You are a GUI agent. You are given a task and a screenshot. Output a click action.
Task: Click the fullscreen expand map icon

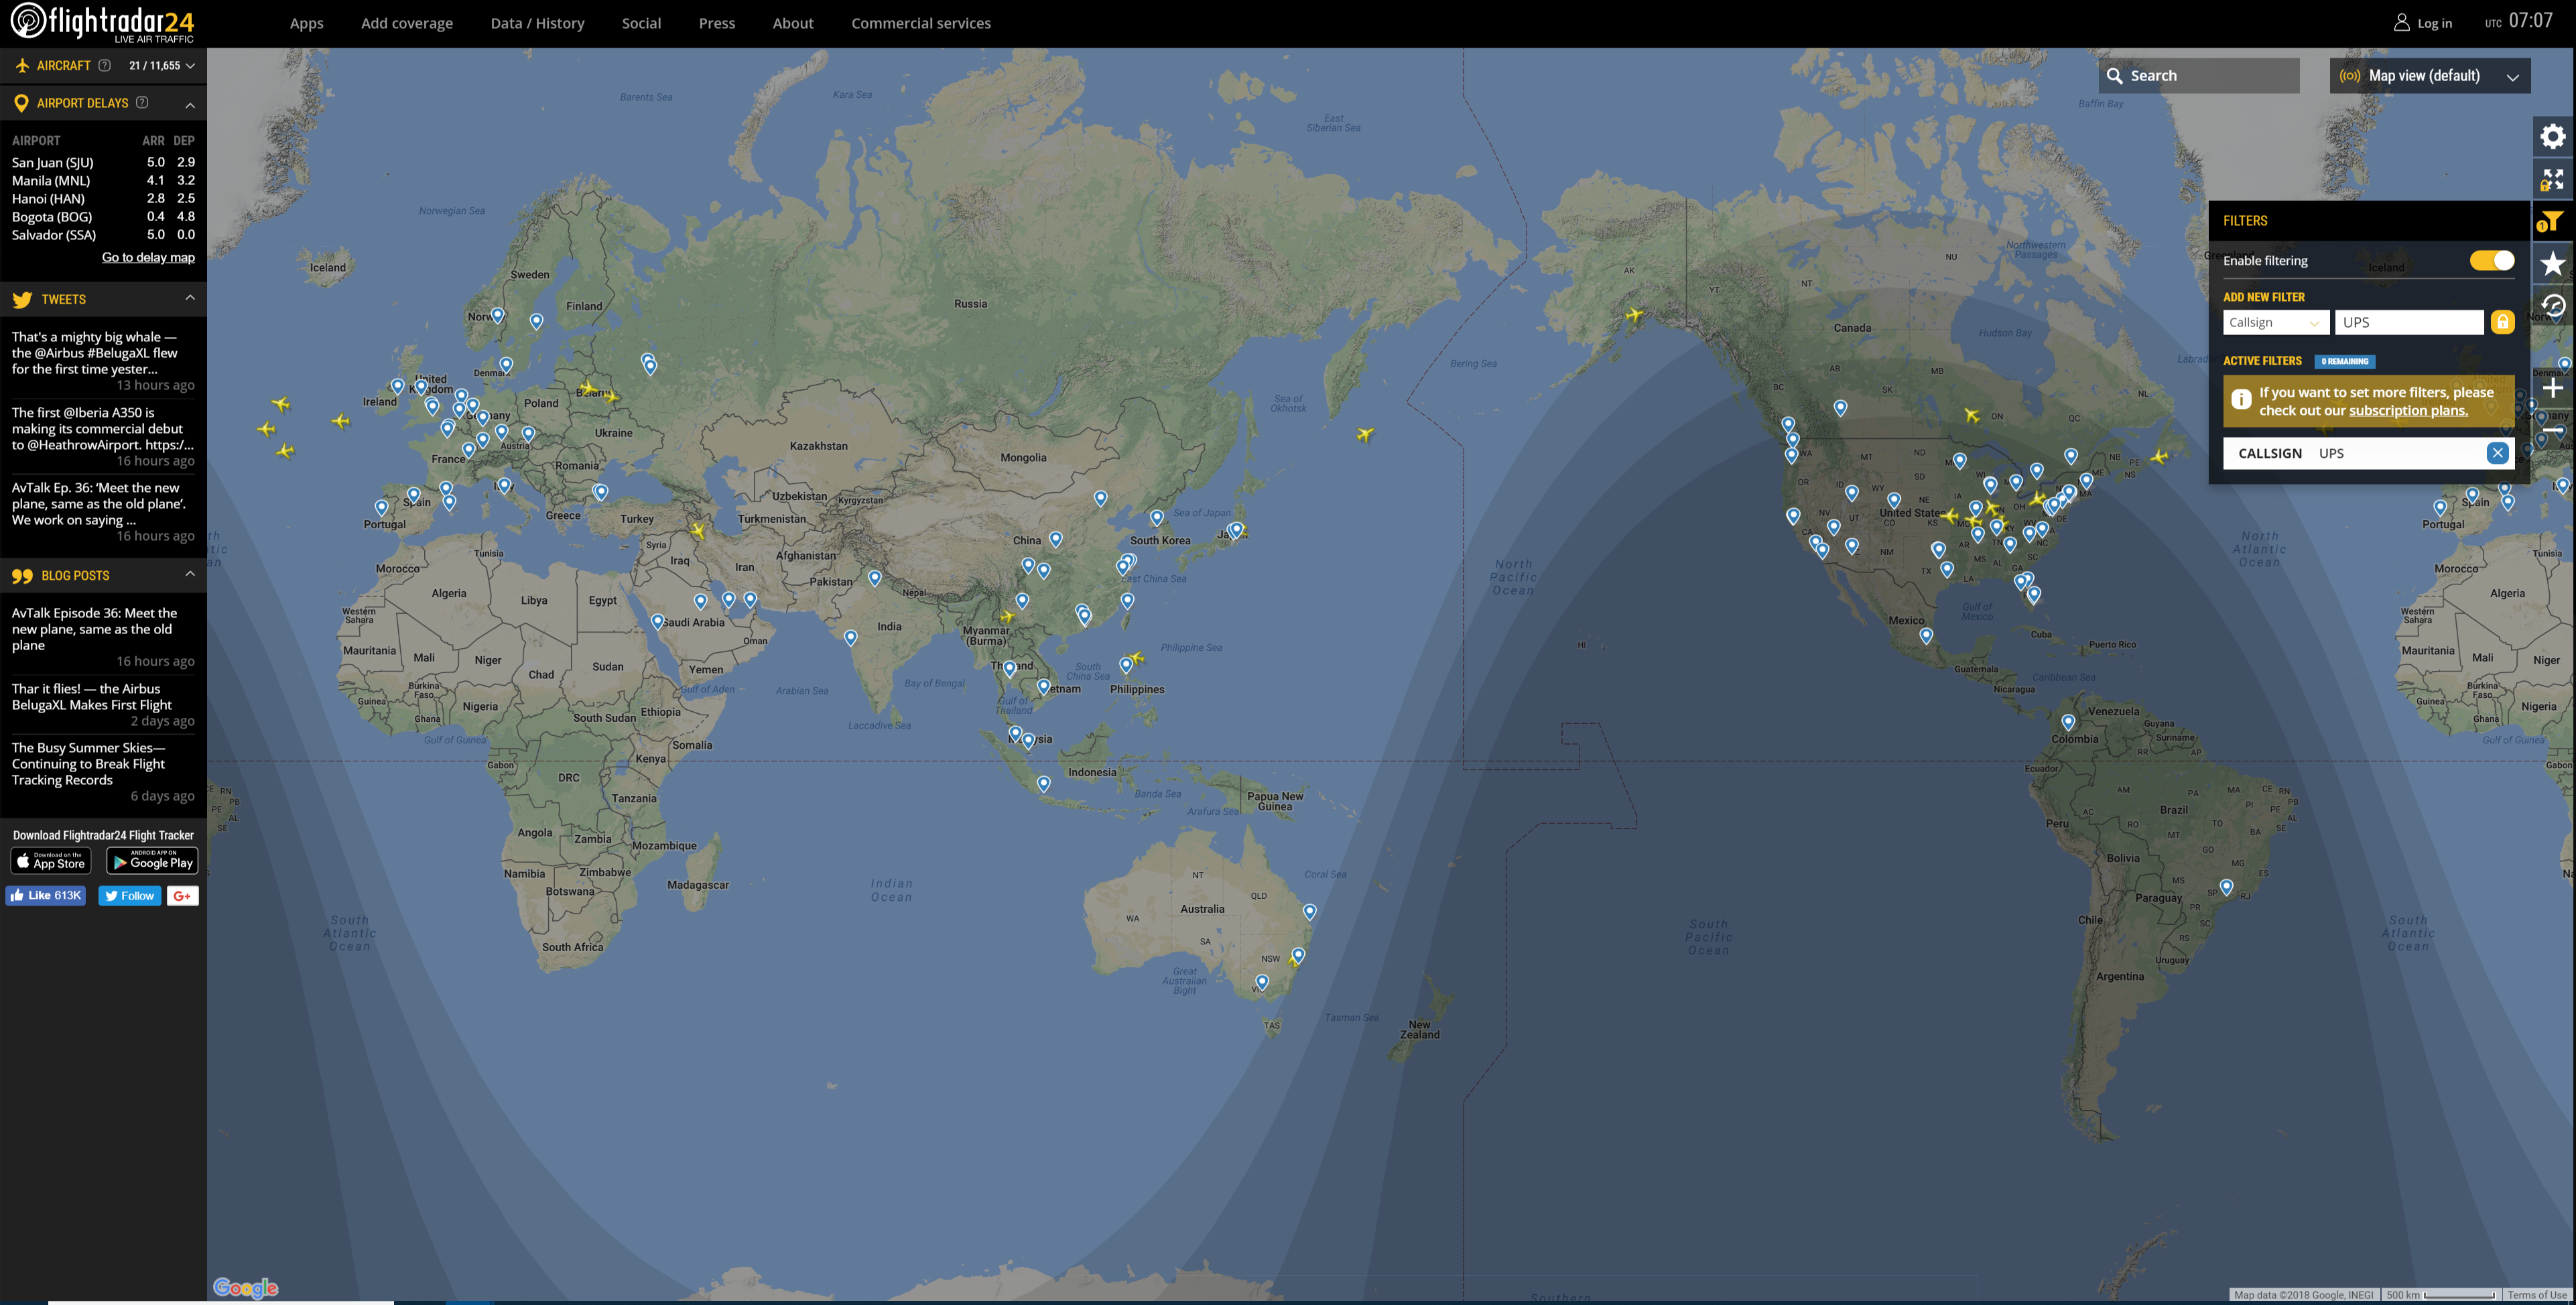[x=2553, y=179]
